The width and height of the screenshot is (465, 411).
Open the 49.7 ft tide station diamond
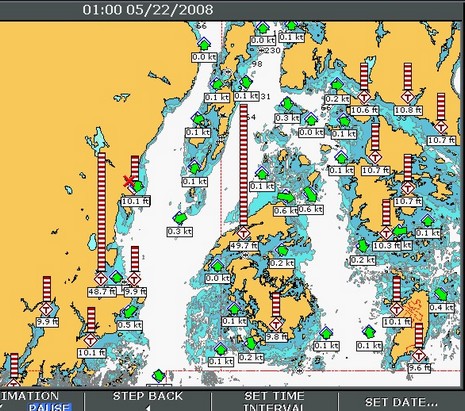244,233
